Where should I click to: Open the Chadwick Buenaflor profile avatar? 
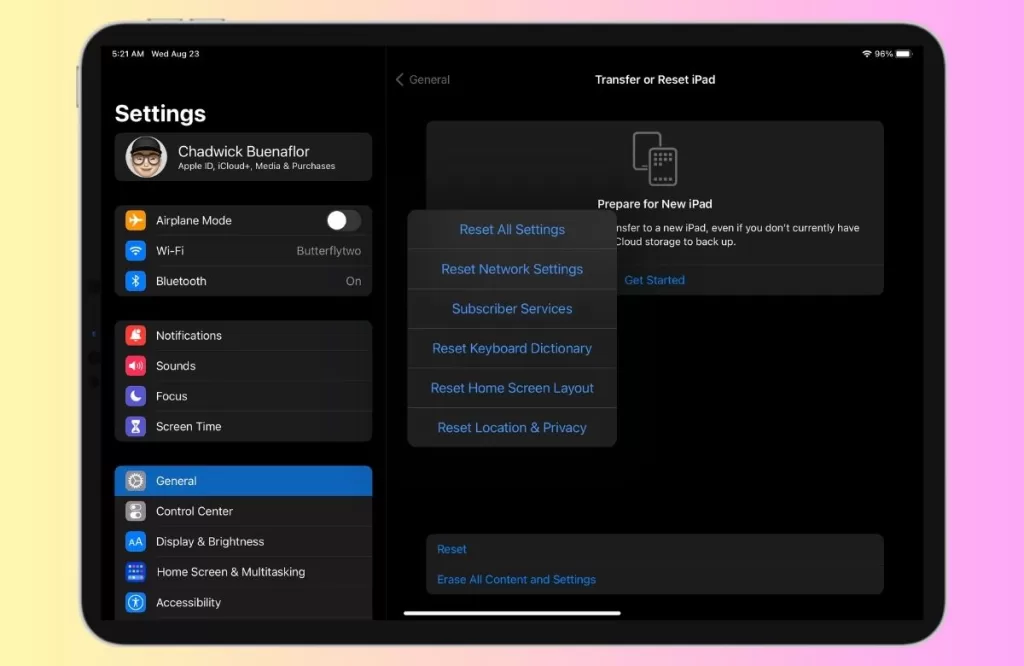click(x=146, y=157)
